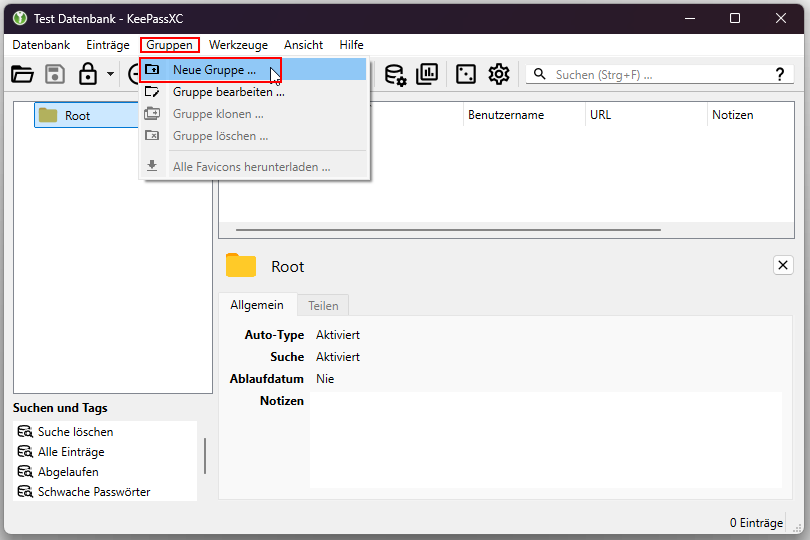Click the KeePassXC title bar logo
The height and width of the screenshot is (540, 810).
coord(20,19)
